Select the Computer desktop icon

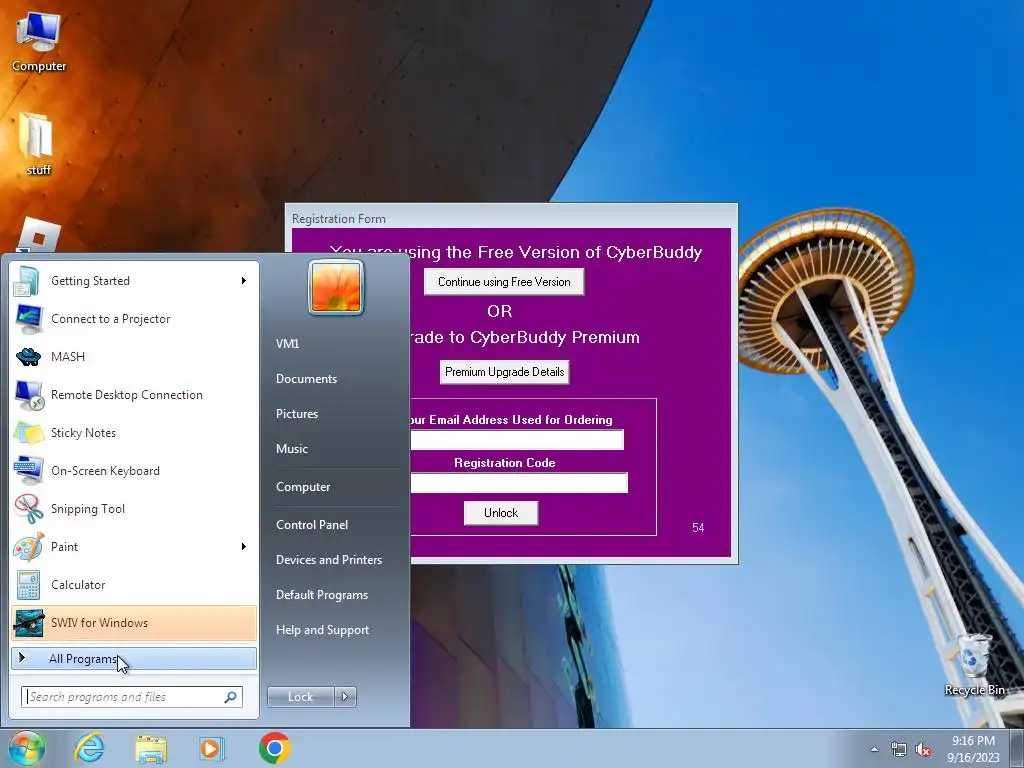[x=39, y=42]
